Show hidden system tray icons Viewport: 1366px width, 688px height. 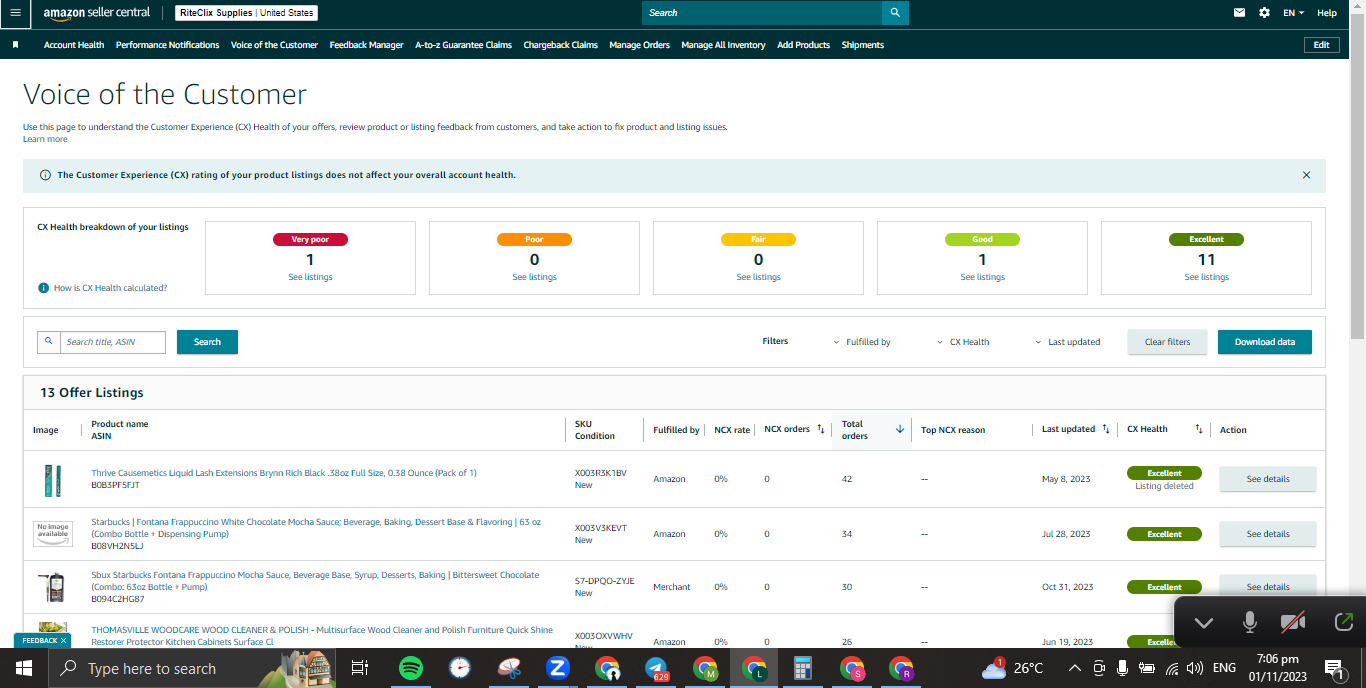[1074, 668]
